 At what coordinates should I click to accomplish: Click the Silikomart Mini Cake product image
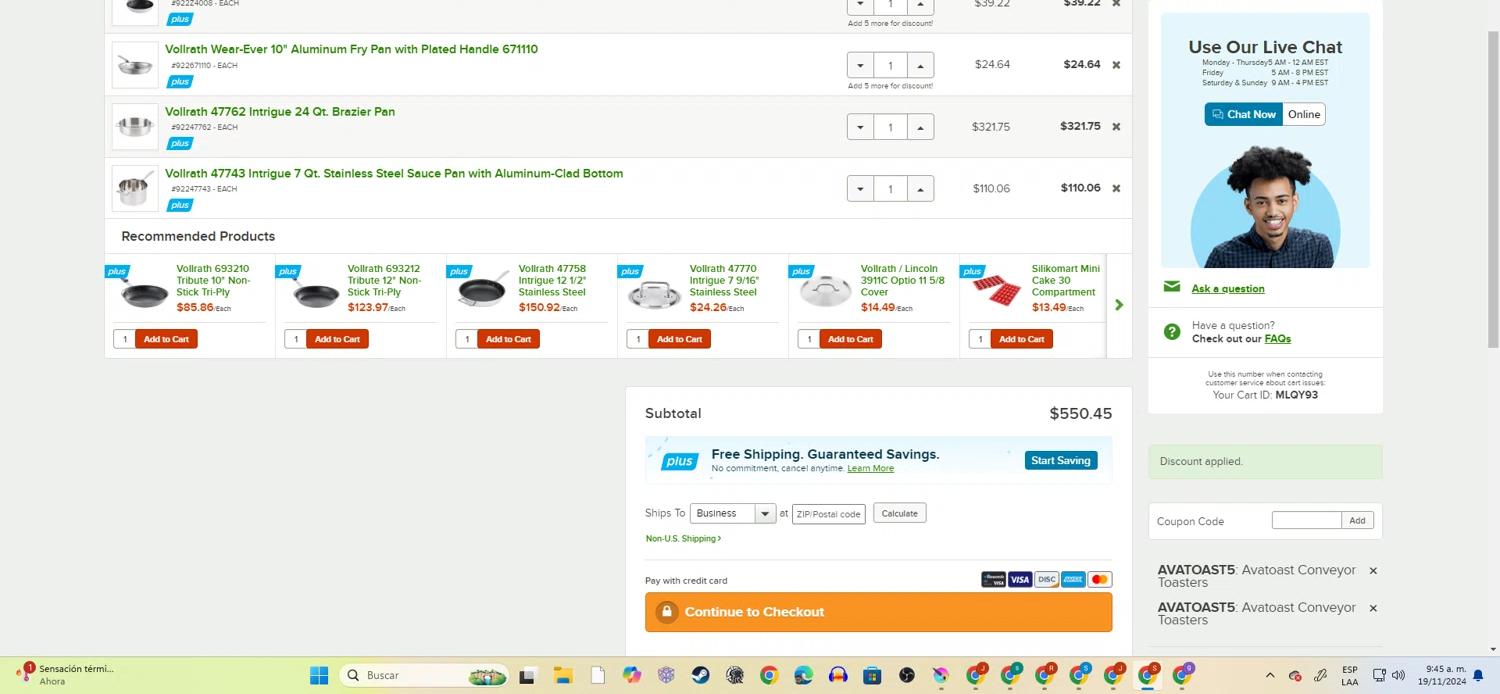[996, 290]
